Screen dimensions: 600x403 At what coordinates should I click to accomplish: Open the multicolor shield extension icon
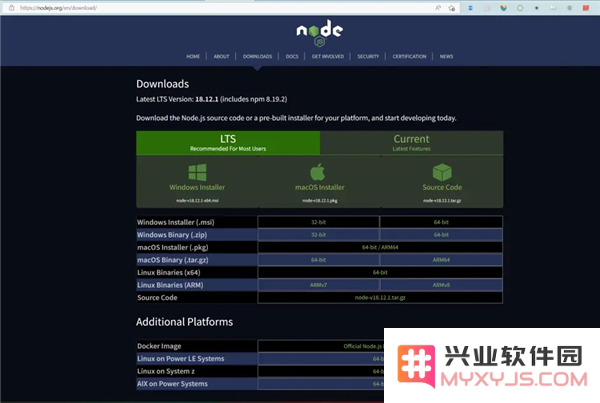(x=504, y=8)
